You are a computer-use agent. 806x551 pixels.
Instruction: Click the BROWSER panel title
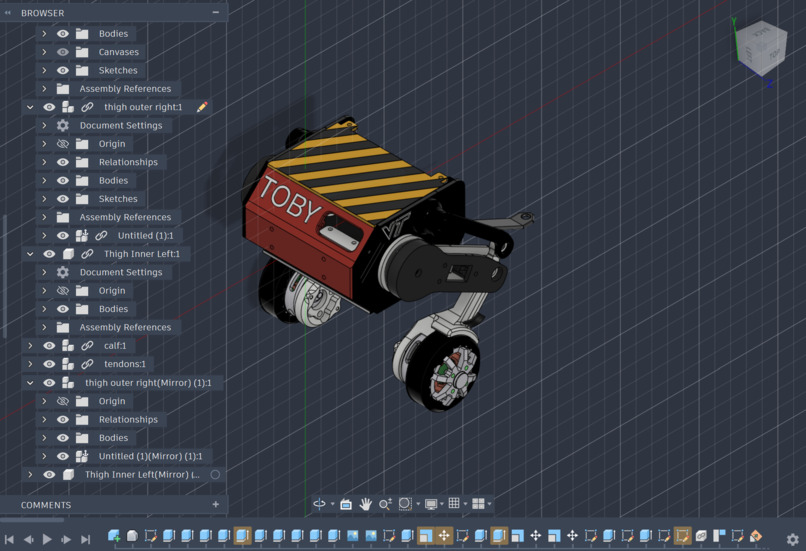click(x=43, y=13)
